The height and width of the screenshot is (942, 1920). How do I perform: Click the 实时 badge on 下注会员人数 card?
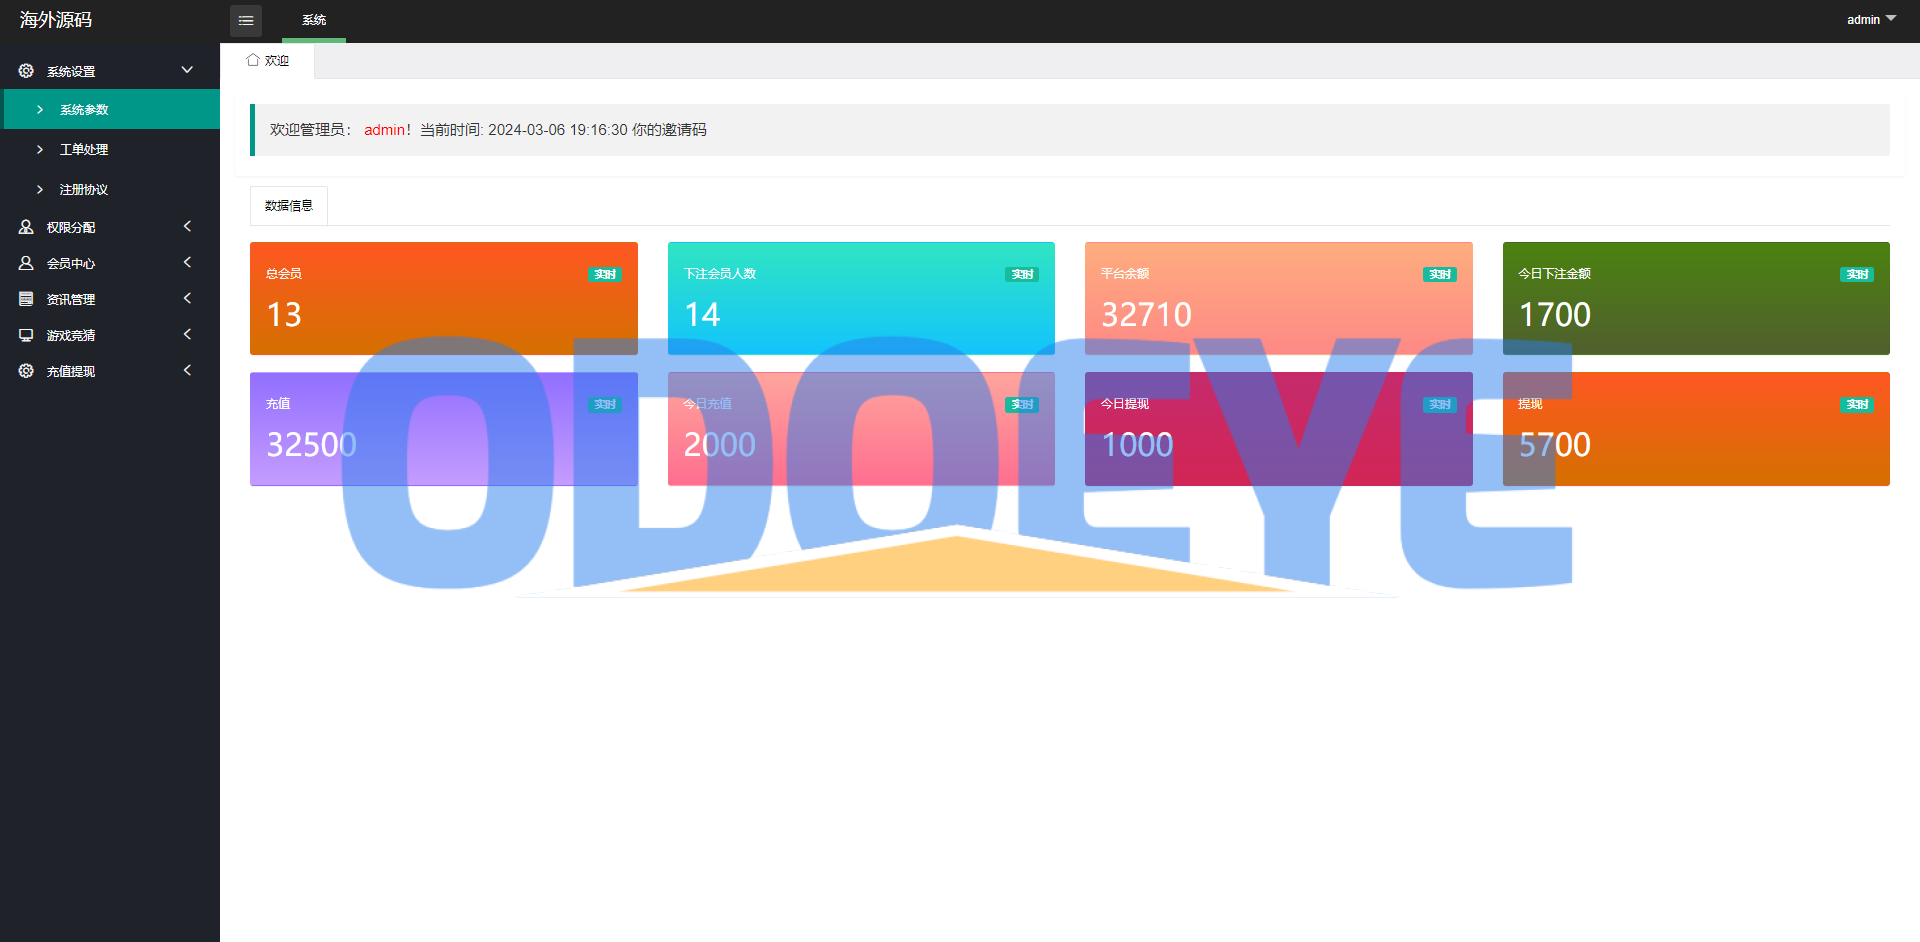click(x=1022, y=274)
